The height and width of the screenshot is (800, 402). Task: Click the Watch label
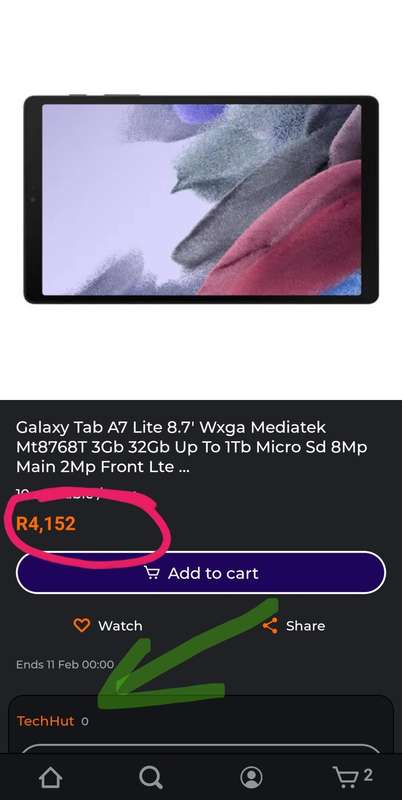pos(120,626)
